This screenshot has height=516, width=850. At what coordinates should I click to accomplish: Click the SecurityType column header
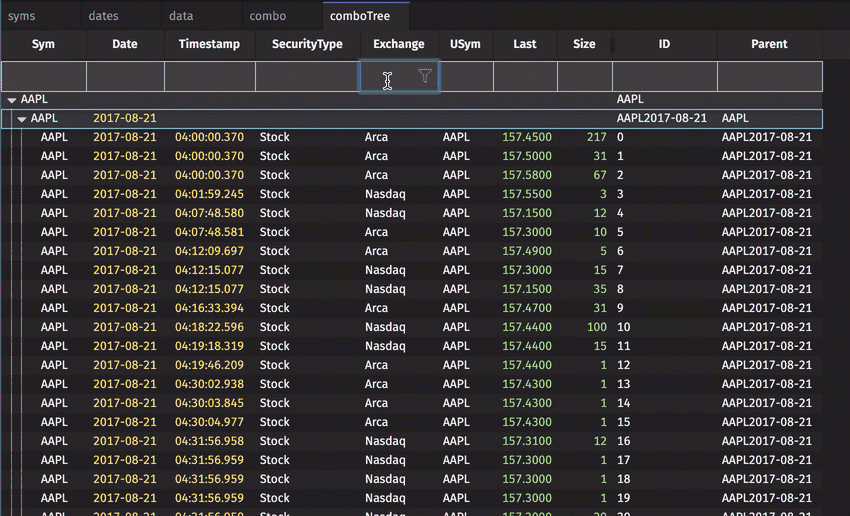(307, 44)
